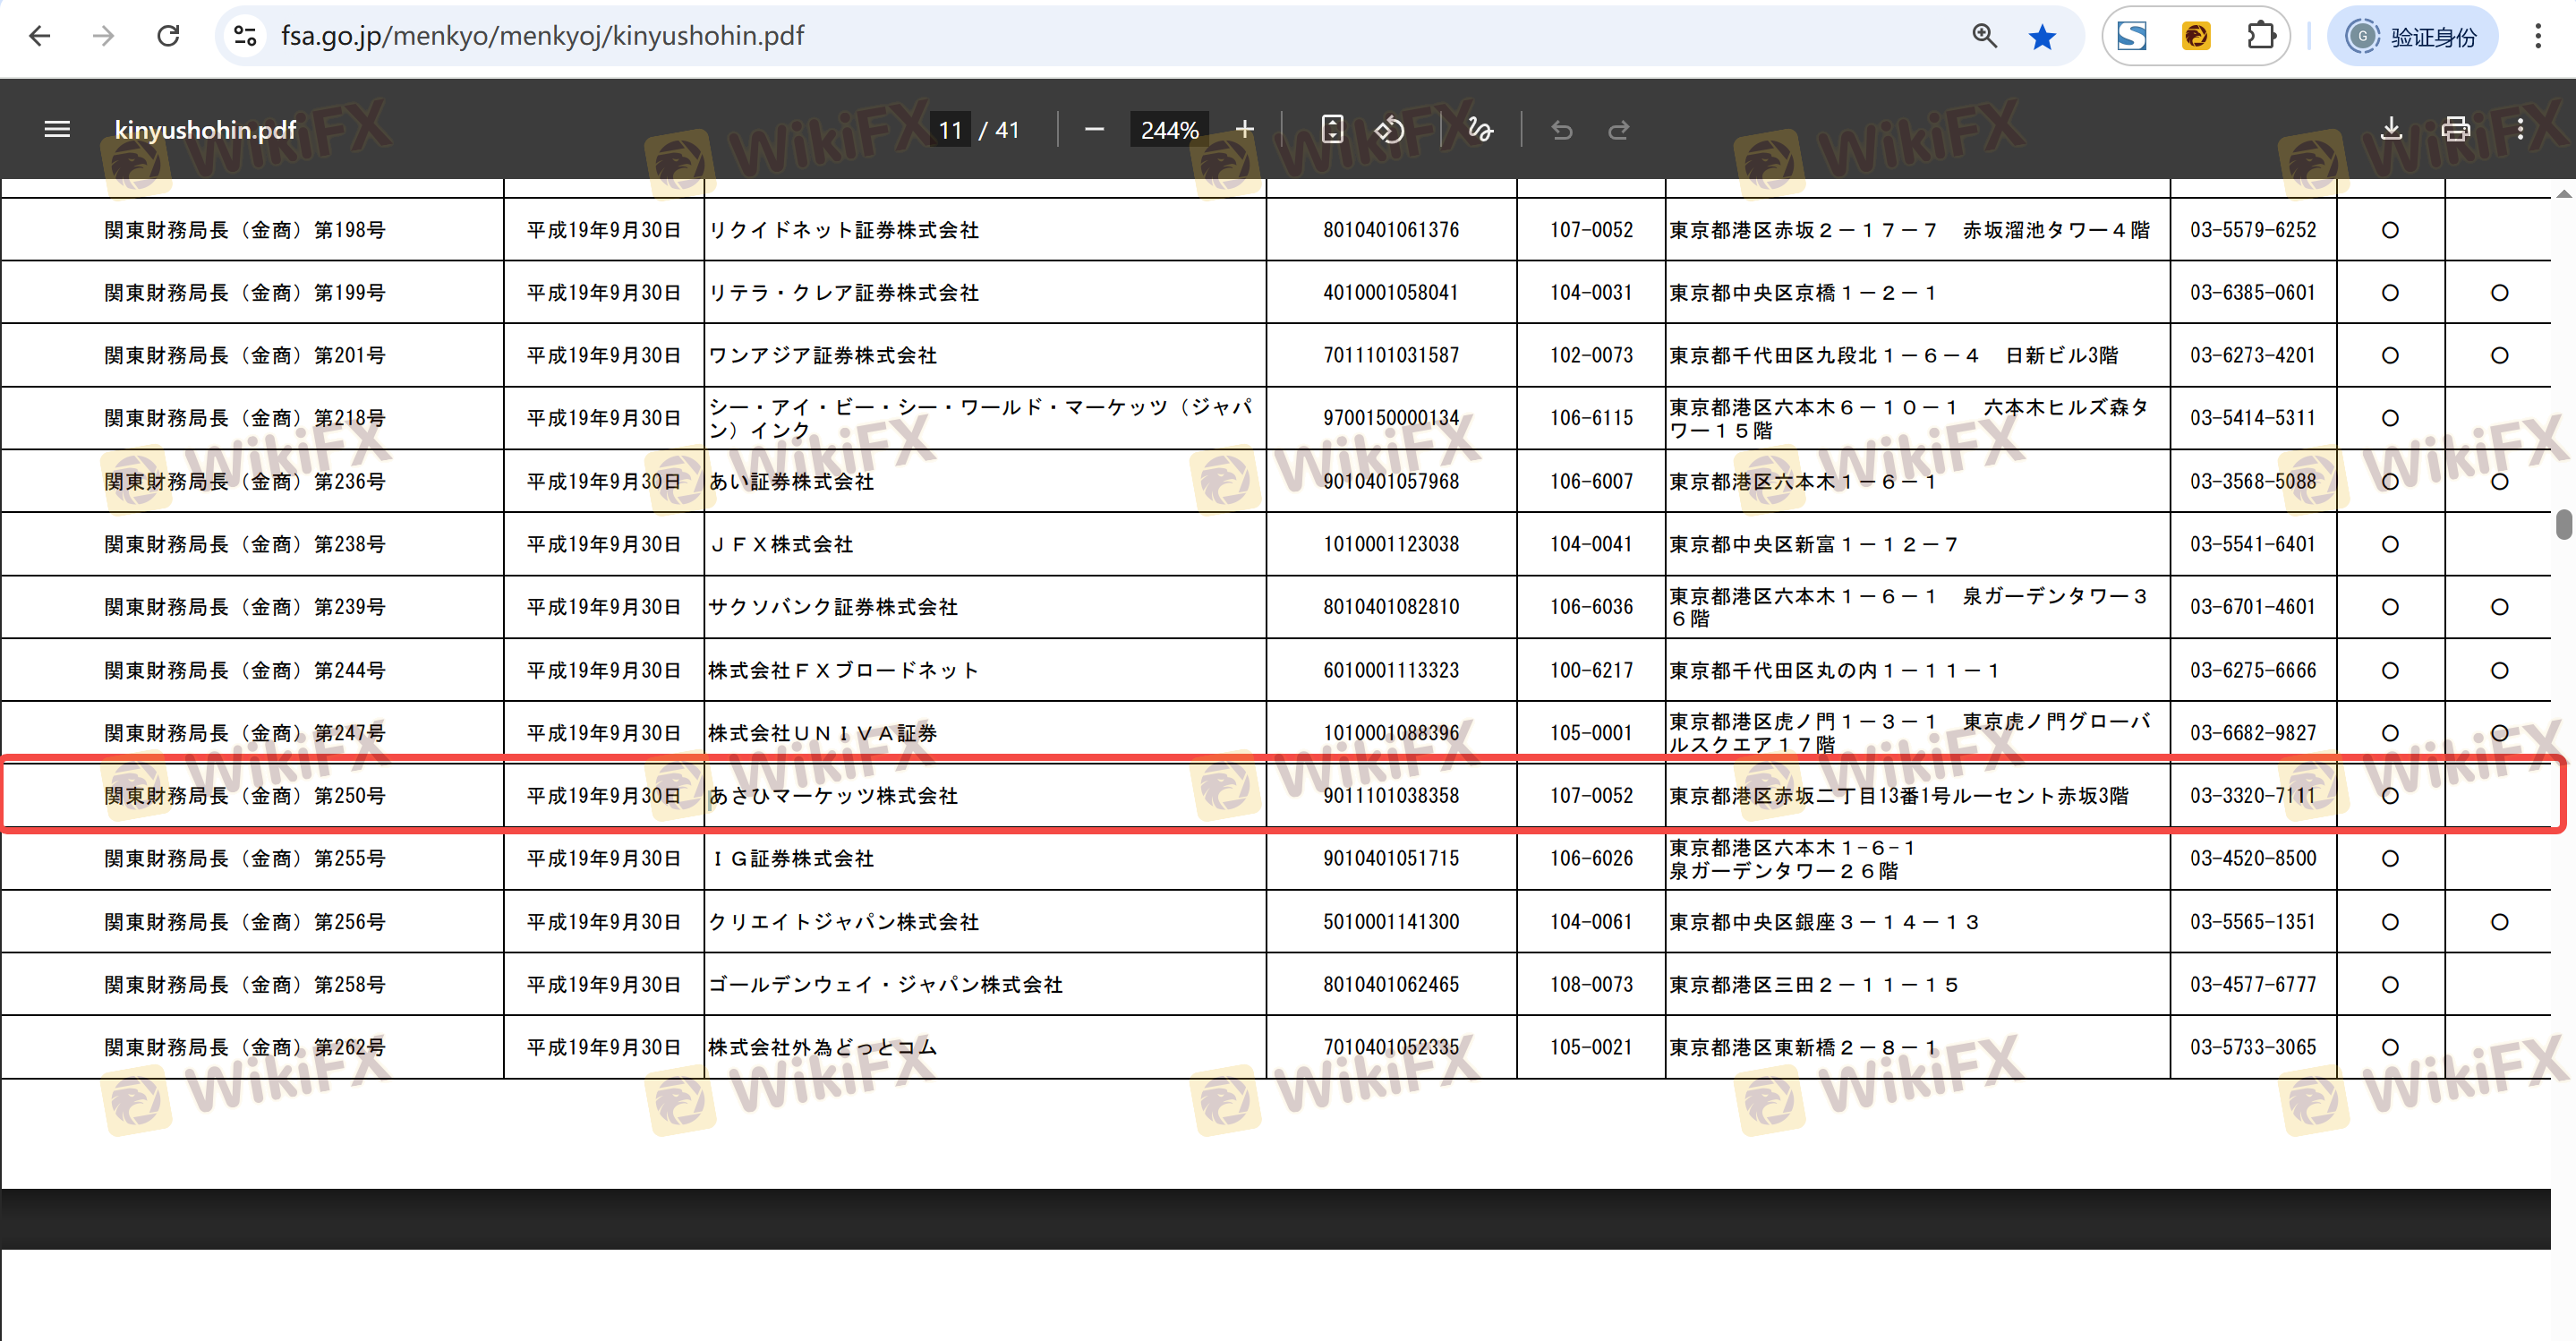
Task: Click corporate number 9011101038358
Action: pyautogui.click(x=1391, y=797)
